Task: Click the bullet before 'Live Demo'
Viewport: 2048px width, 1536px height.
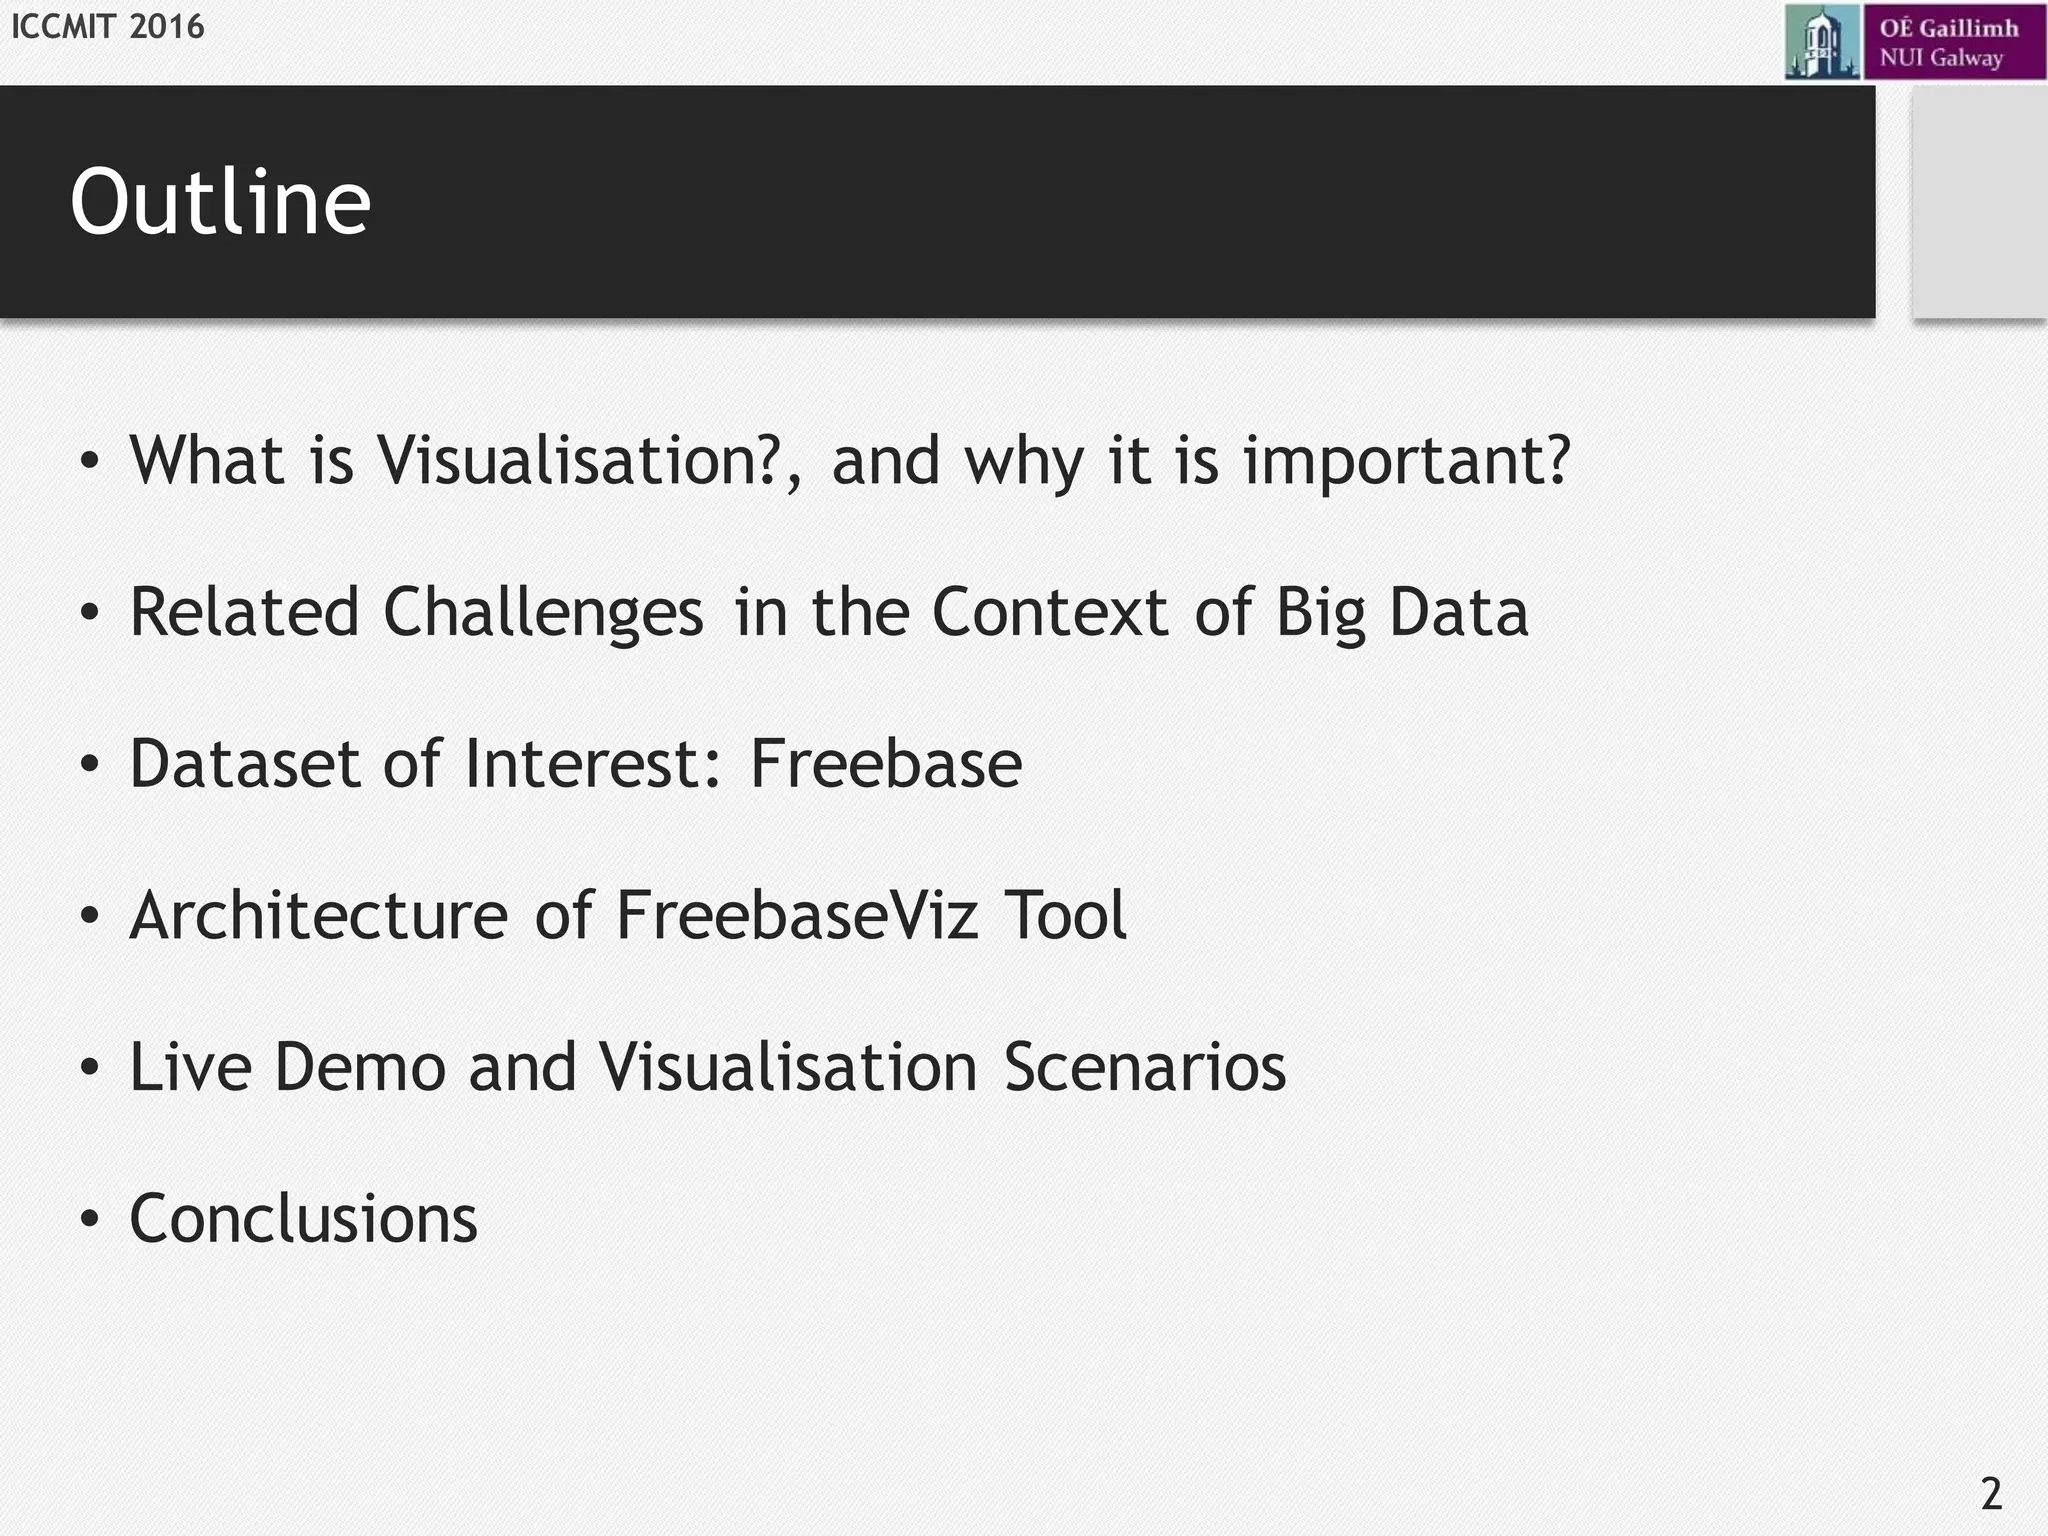Action: (90, 1068)
